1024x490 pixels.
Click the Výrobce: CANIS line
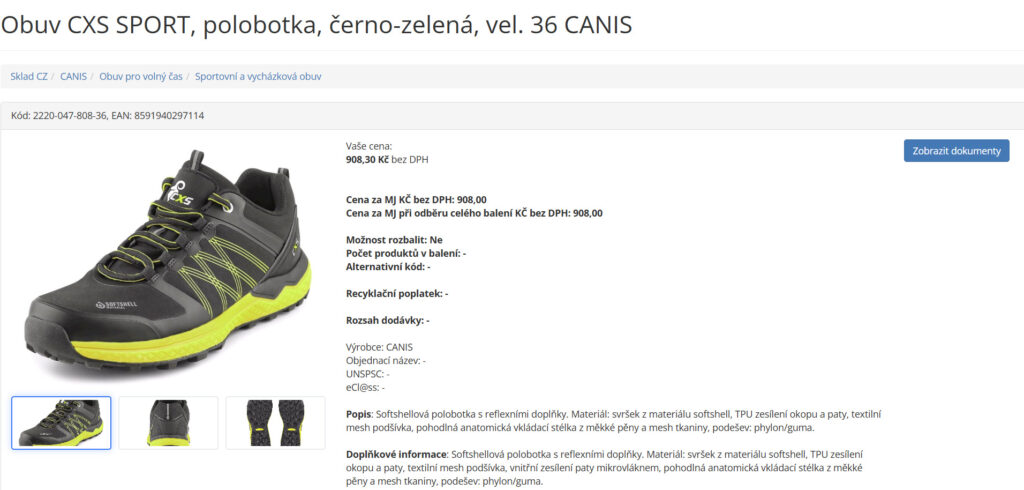tap(379, 347)
